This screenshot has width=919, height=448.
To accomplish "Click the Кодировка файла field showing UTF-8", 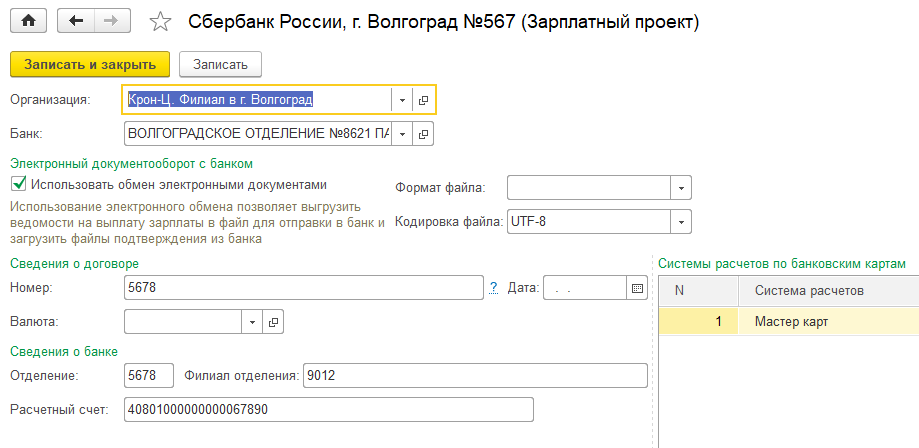I will [x=588, y=222].
